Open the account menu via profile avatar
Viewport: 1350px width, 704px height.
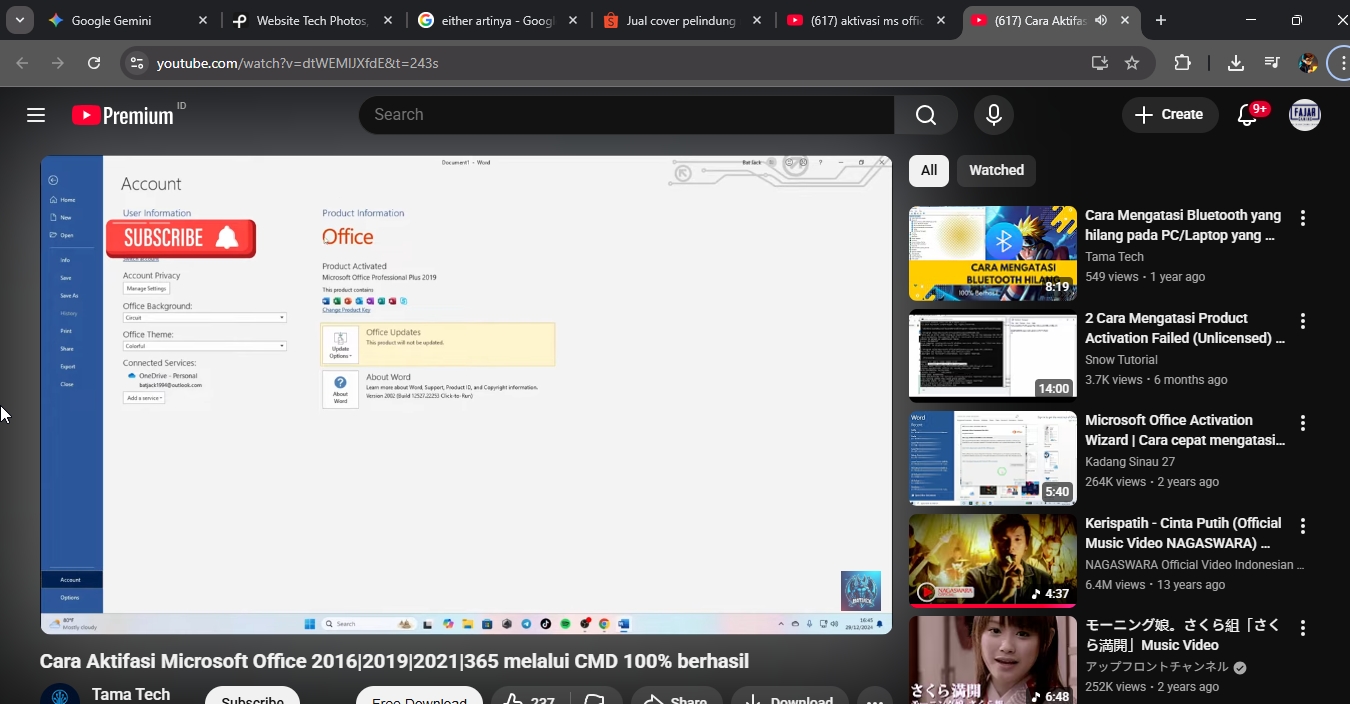pyautogui.click(x=1304, y=114)
